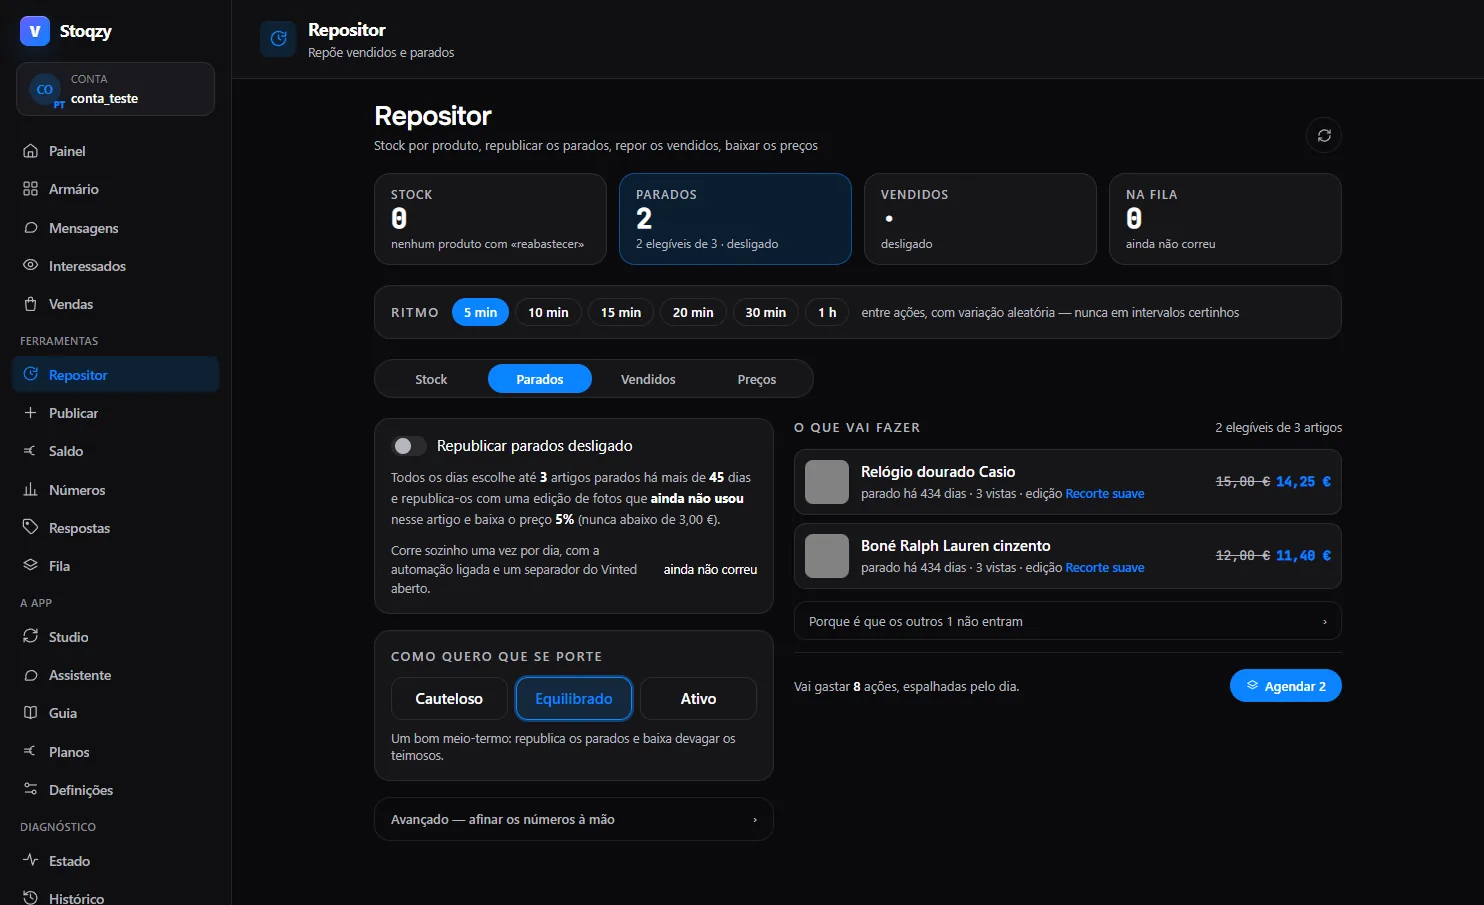The width and height of the screenshot is (1484, 905).
Task: Open the Fila layers icon
Action: (x=30, y=566)
